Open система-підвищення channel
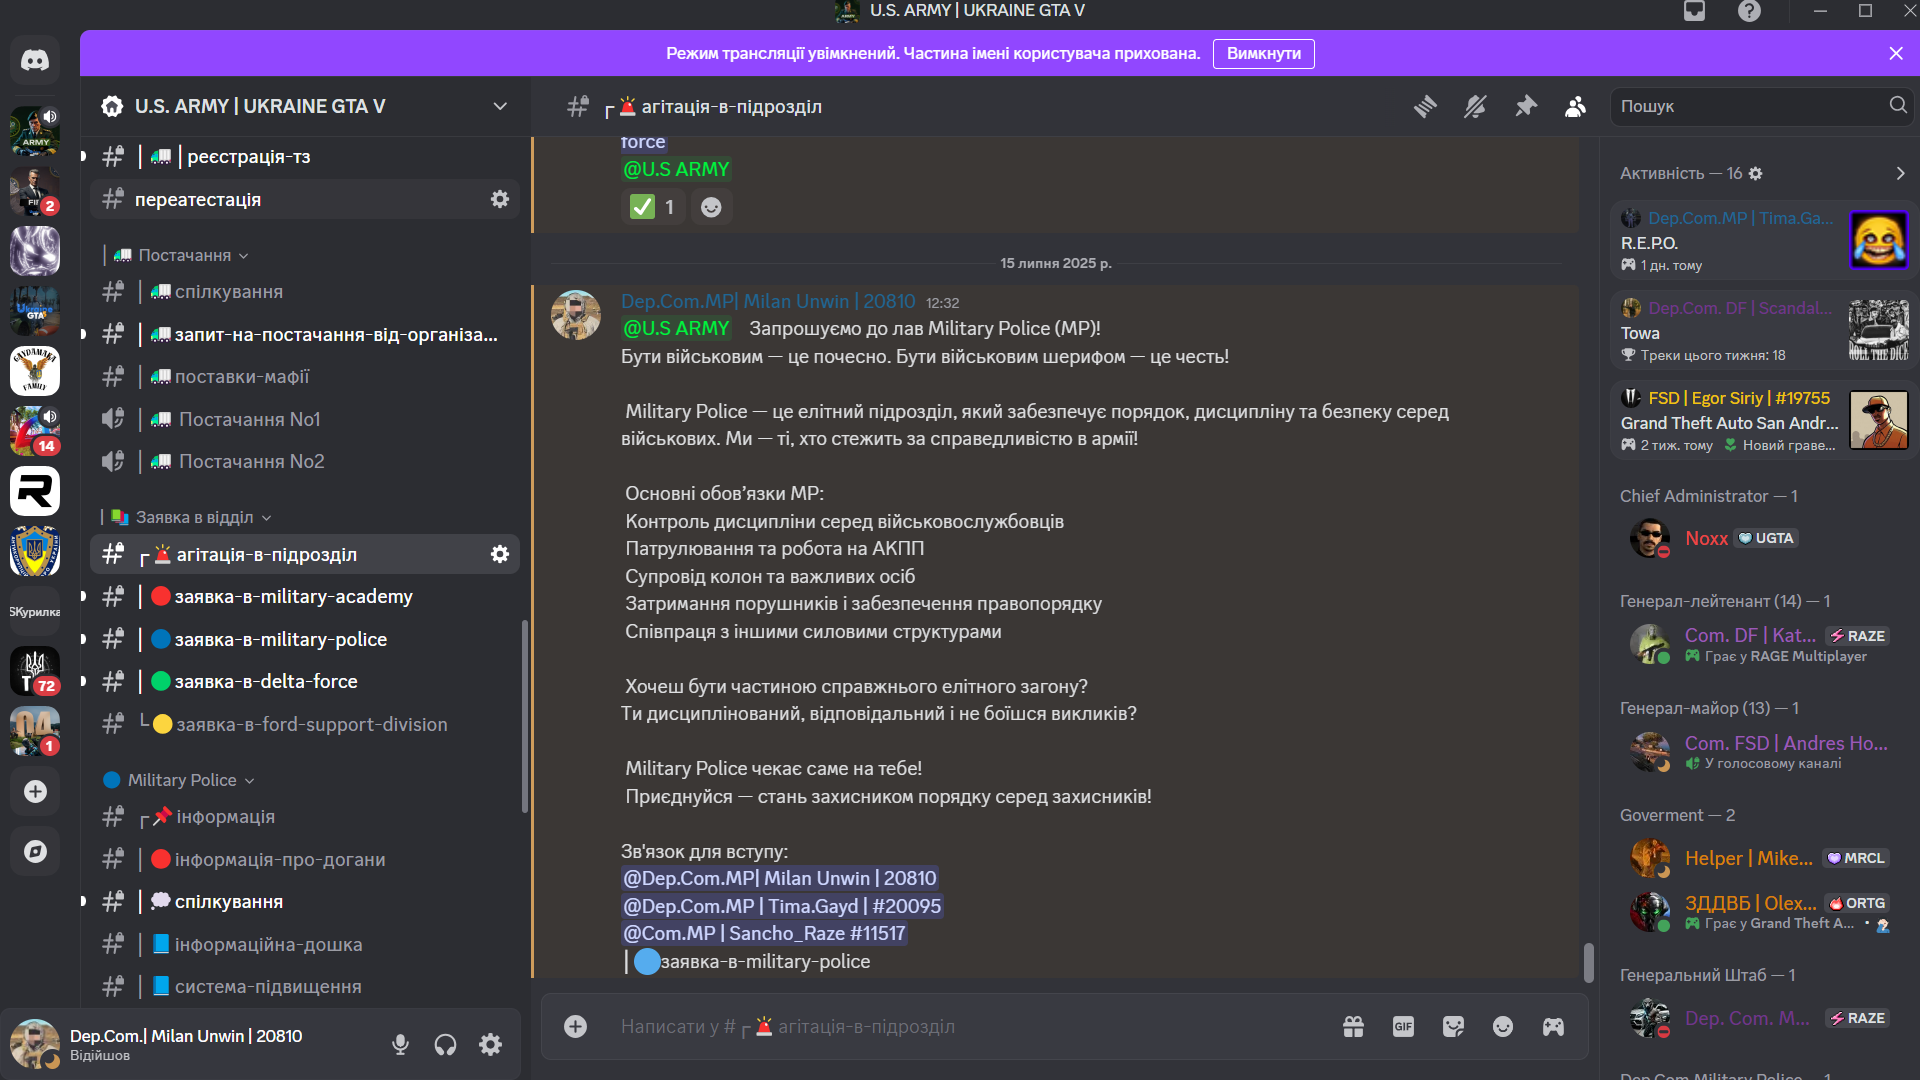Viewport: 1920px width, 1080px height. pos(305,986)
